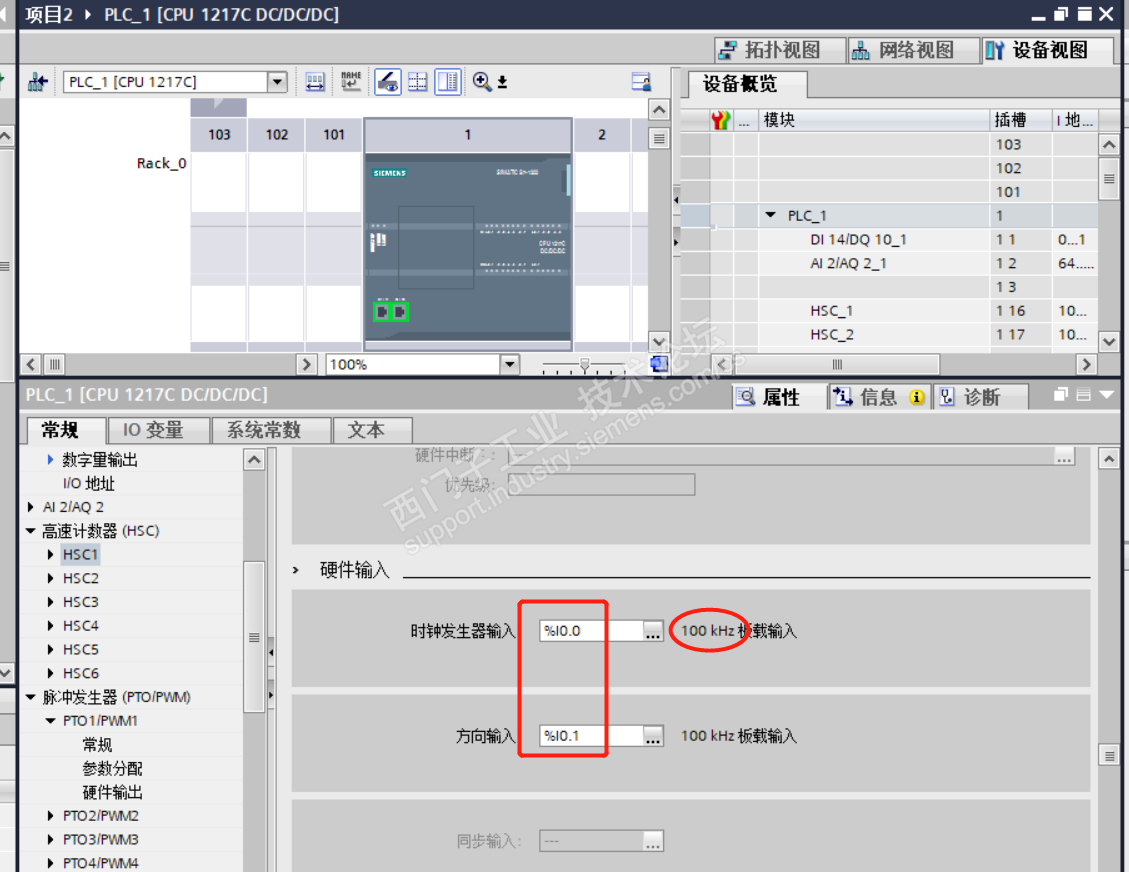The image size is (1129, 872).
Task: Select HSC3 in the tree
Action: 81,602
